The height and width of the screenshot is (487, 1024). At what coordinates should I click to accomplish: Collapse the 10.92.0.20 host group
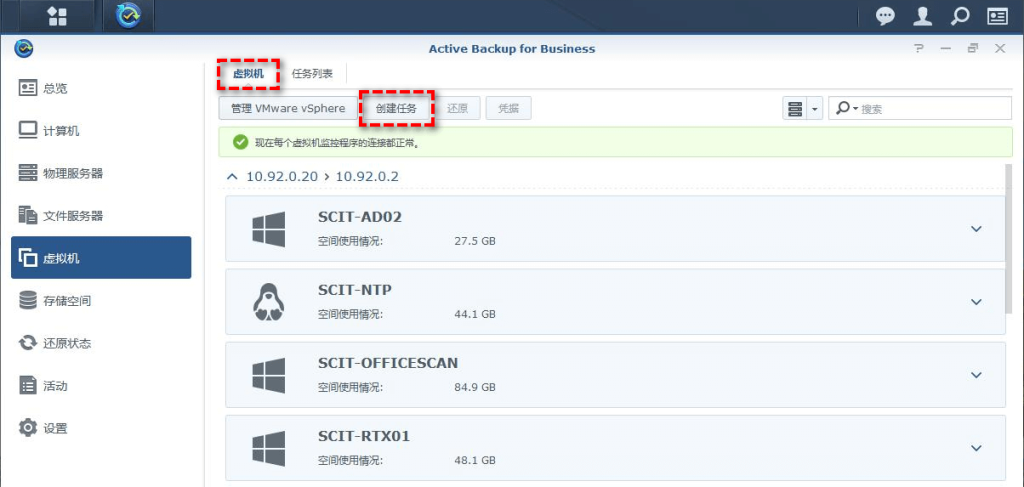coord(231,176)
